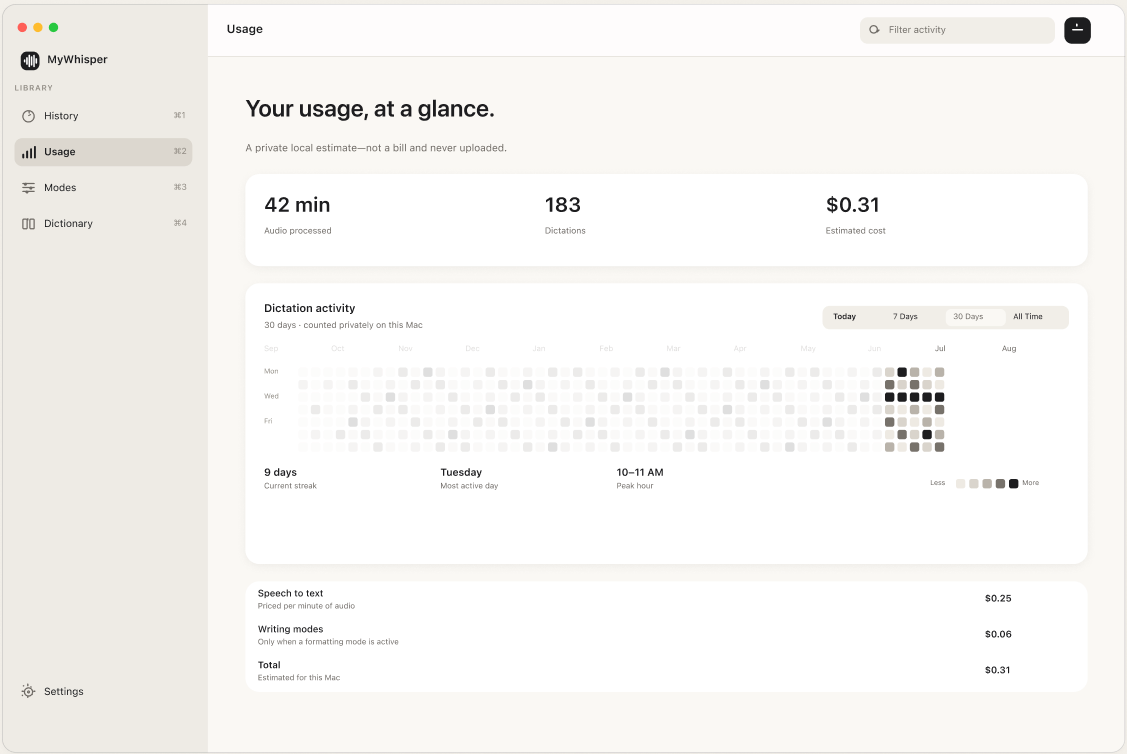
Task: Click the private local estimate subtitle
Action: (376, 148)
